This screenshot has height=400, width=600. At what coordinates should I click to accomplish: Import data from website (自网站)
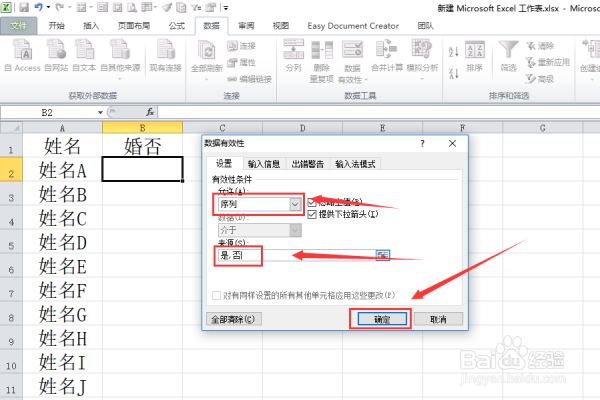[56, 56]
